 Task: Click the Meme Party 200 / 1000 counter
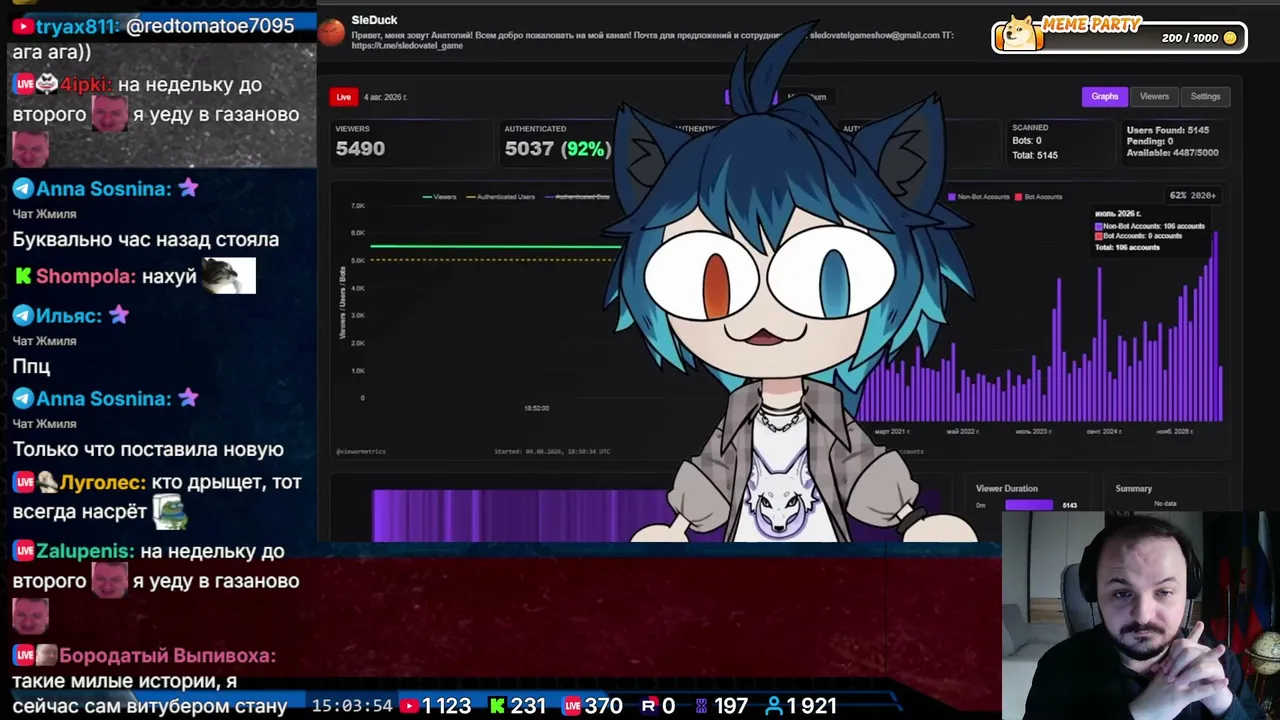click(x=1188, y=38)
